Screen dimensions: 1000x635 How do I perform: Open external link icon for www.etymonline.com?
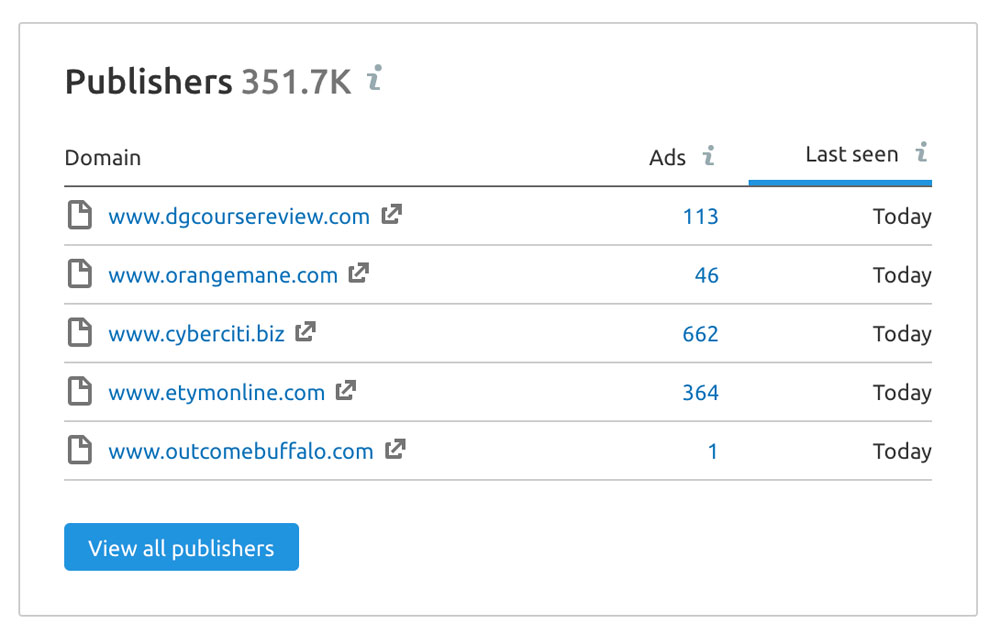coord(346,390)
